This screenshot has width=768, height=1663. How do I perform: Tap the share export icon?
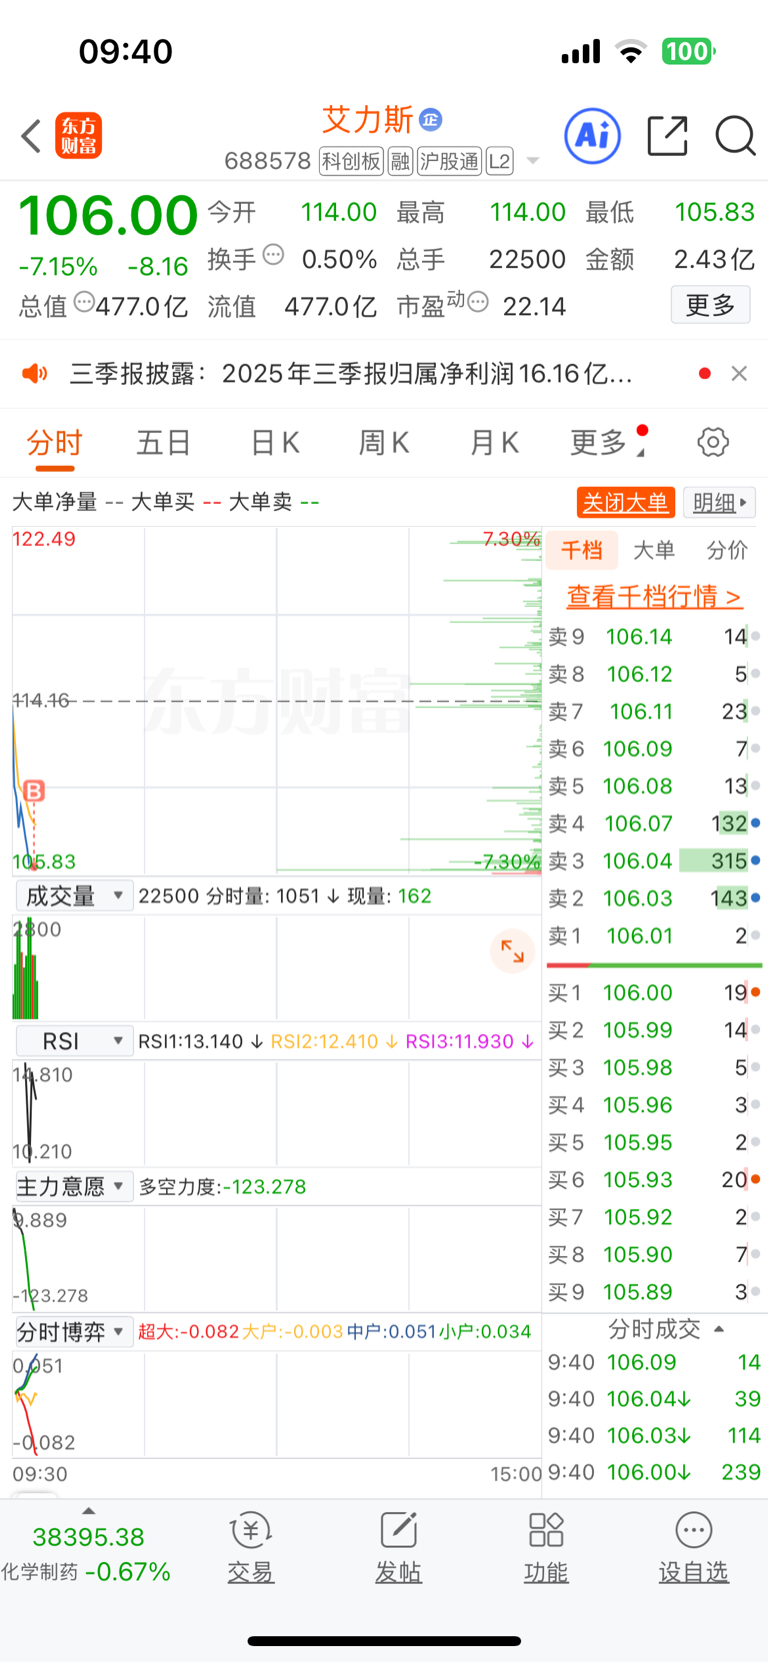[667, 136]
